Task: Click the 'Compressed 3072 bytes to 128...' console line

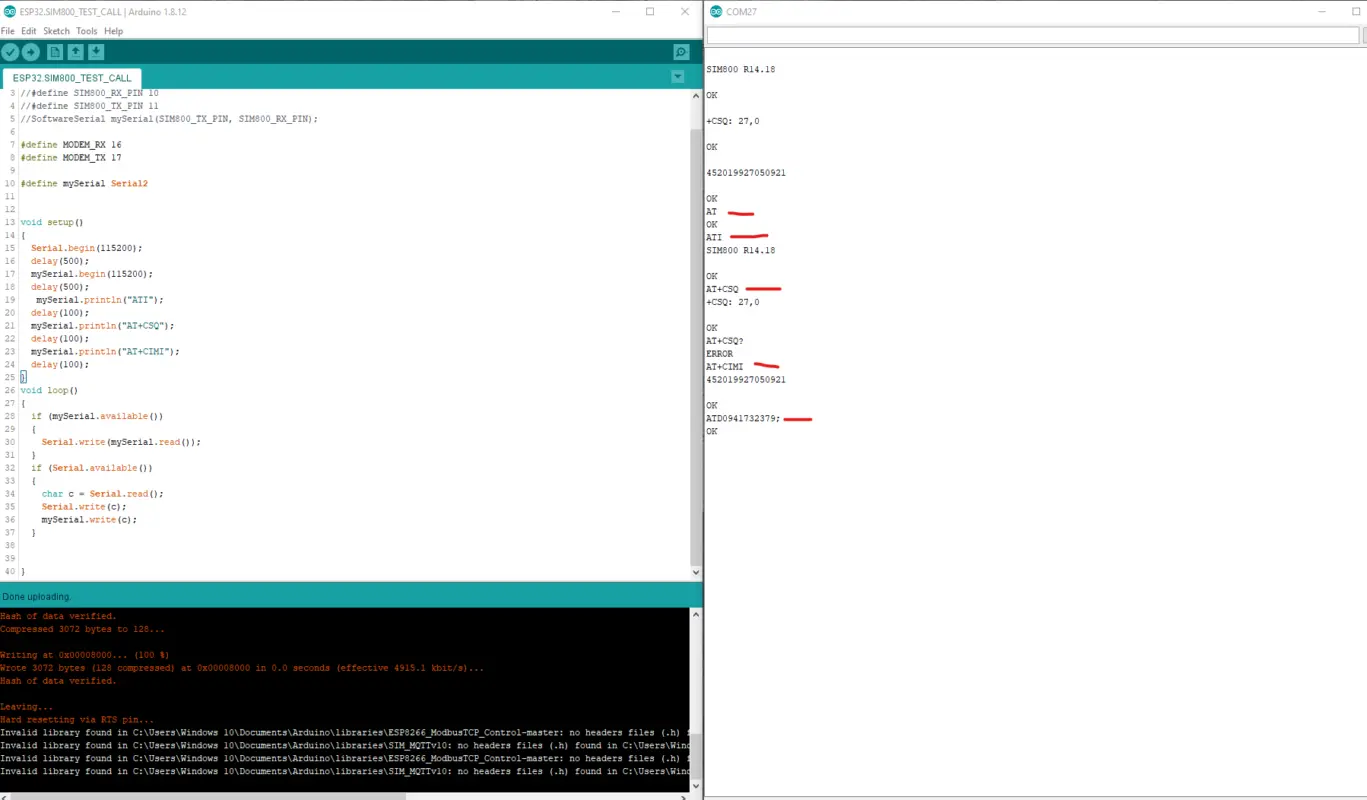Action: 83,629
